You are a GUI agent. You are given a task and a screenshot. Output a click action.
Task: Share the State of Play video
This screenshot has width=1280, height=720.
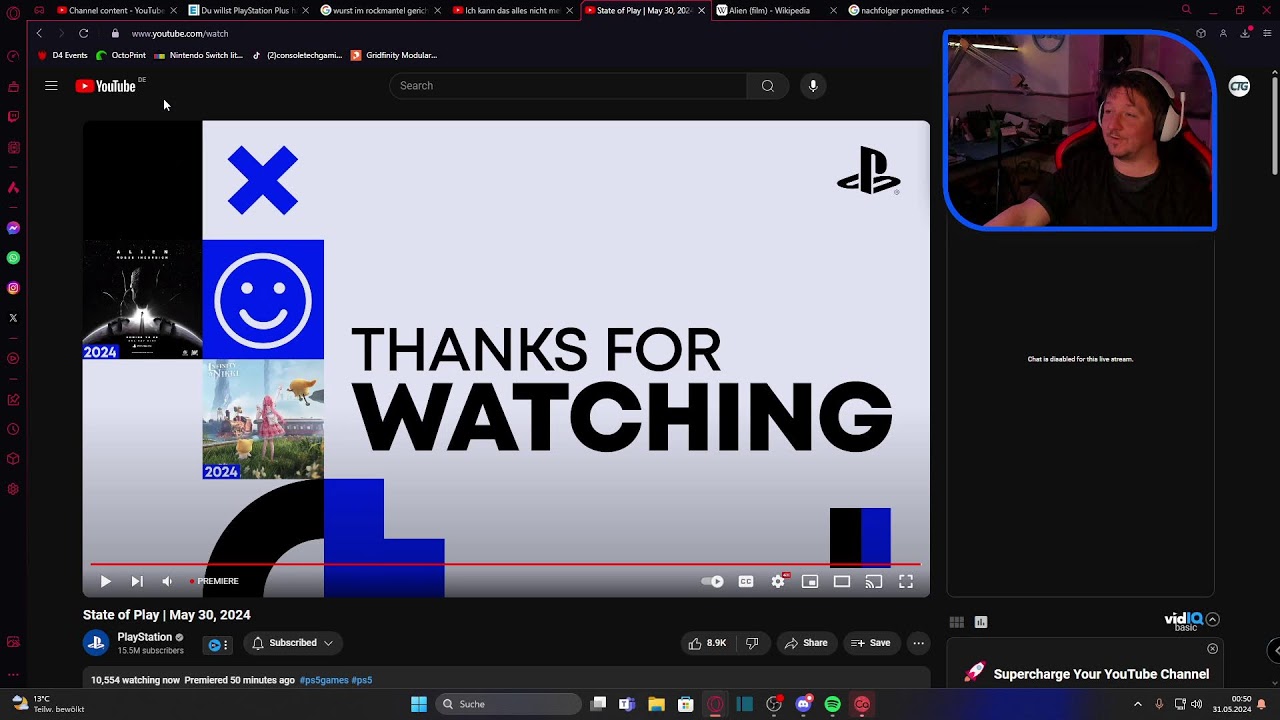(x=805, y=643)
